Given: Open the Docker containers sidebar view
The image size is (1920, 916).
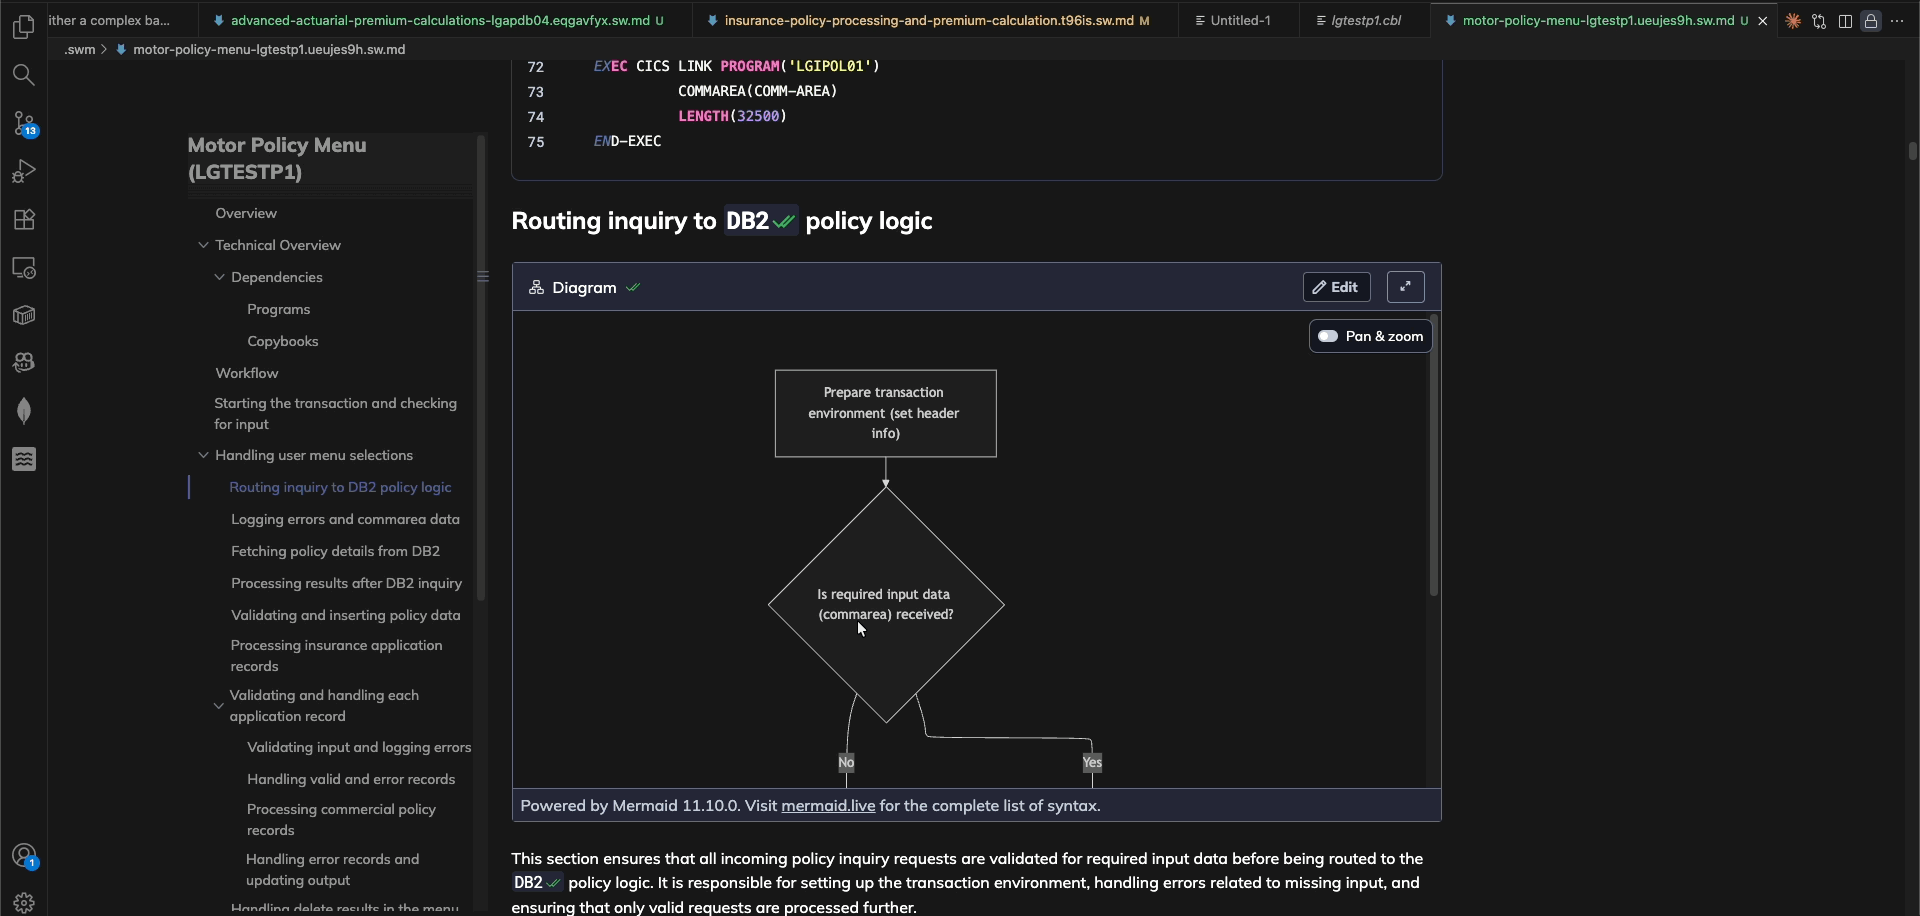Looking at the screenshot, I should coord(24,315).
